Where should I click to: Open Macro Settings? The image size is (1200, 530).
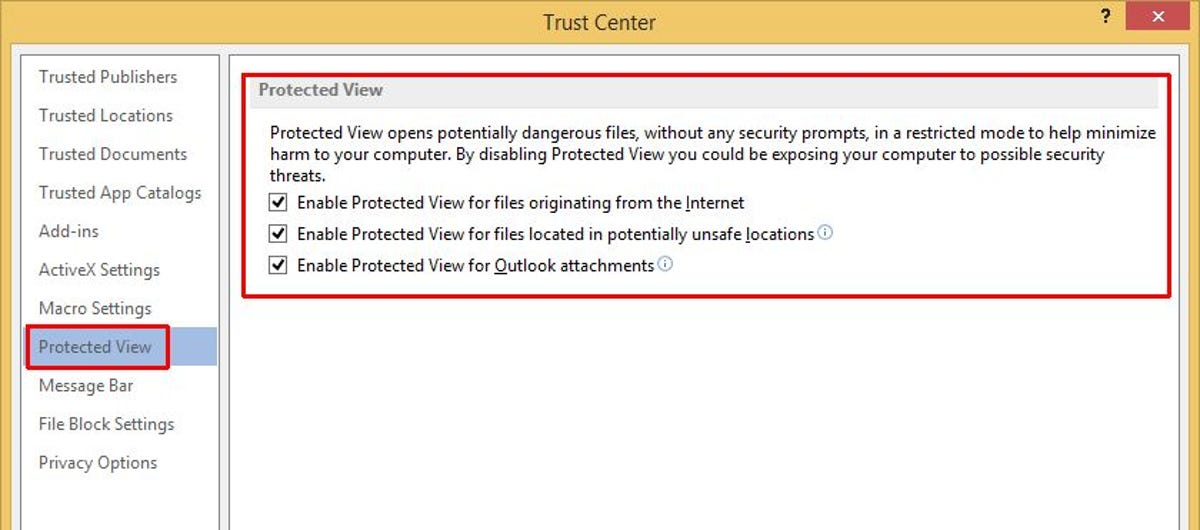(95, 308)
